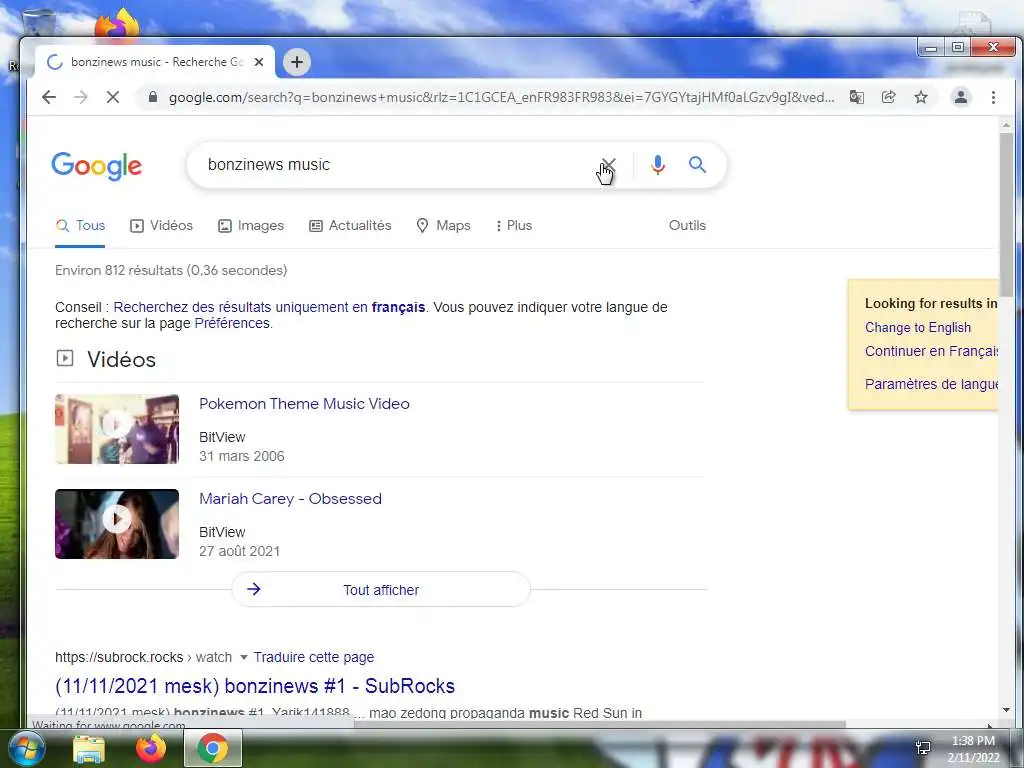
Task: Open the translate page icon
Action: point(857,97)
